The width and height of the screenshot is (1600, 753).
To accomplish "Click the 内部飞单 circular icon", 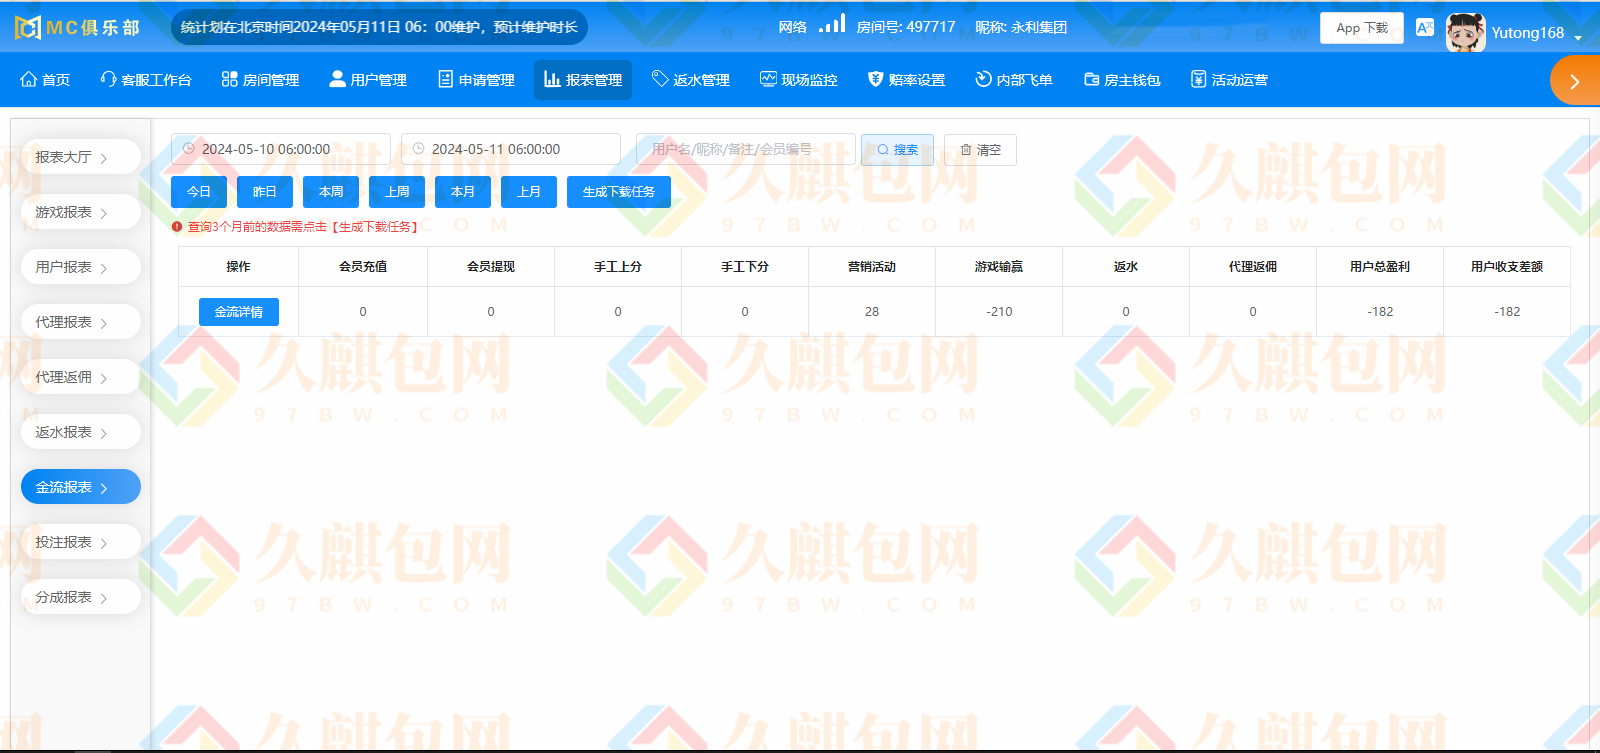I will point(983,79).
